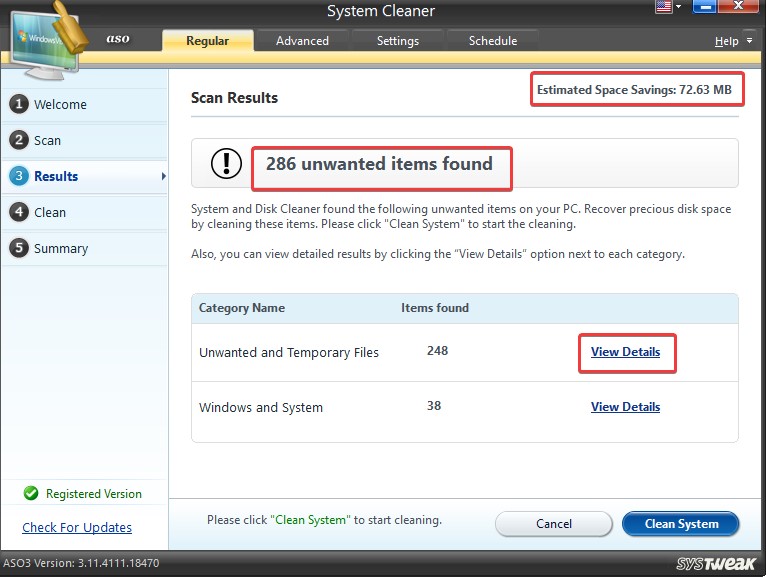Screen dimensions: 766x577
Task: Click the step 1 Welcome number icon
Action: coord(18,104)
